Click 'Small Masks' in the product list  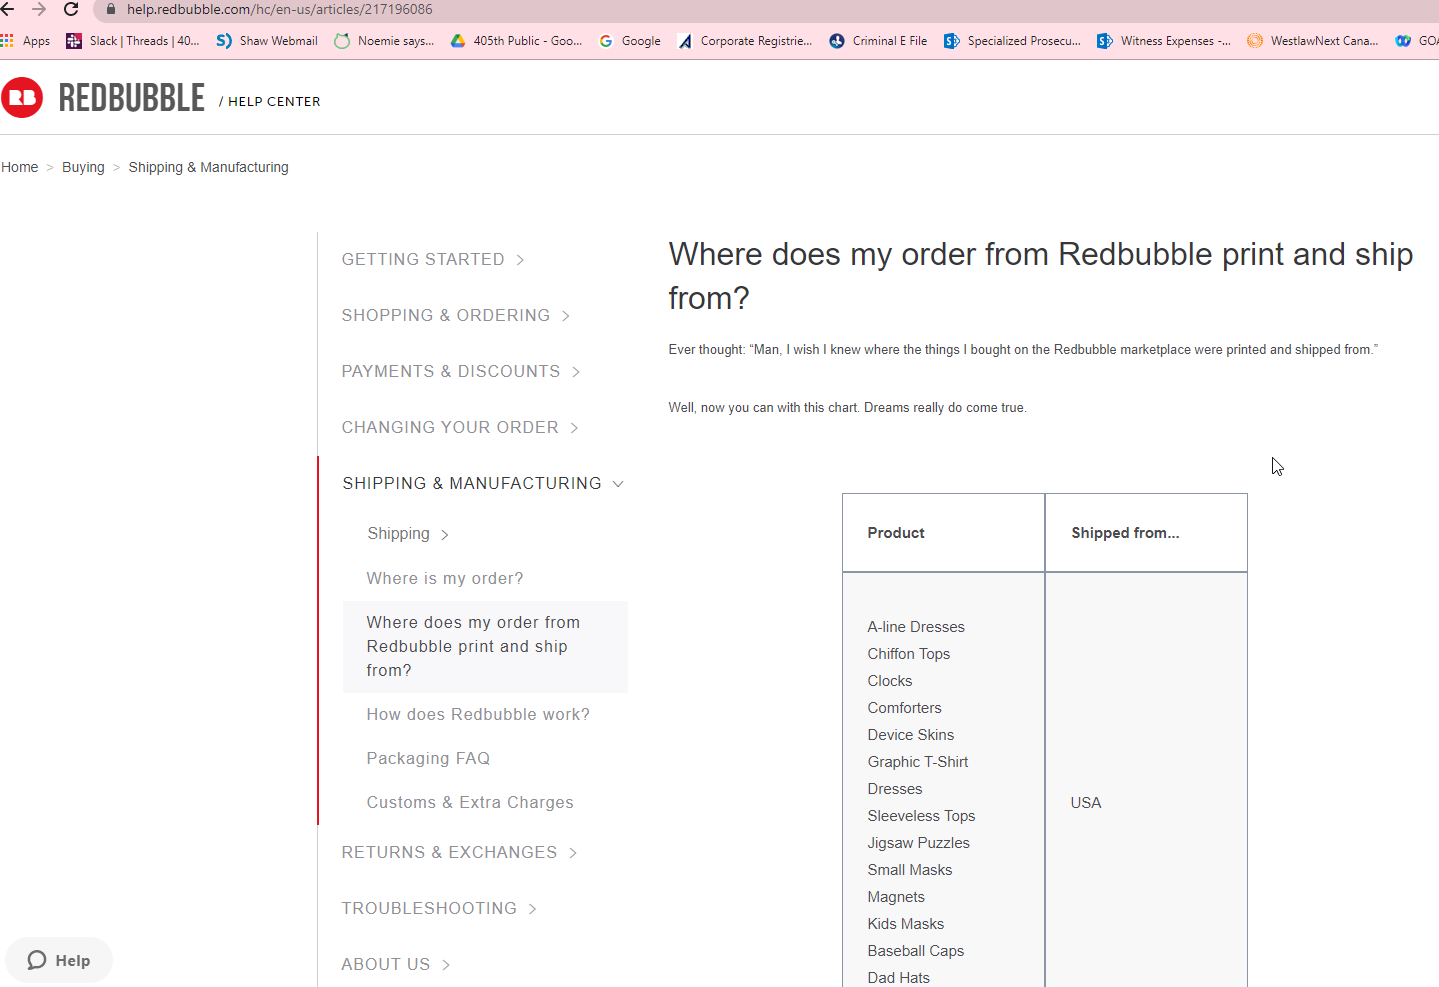(x=910, y=870)
